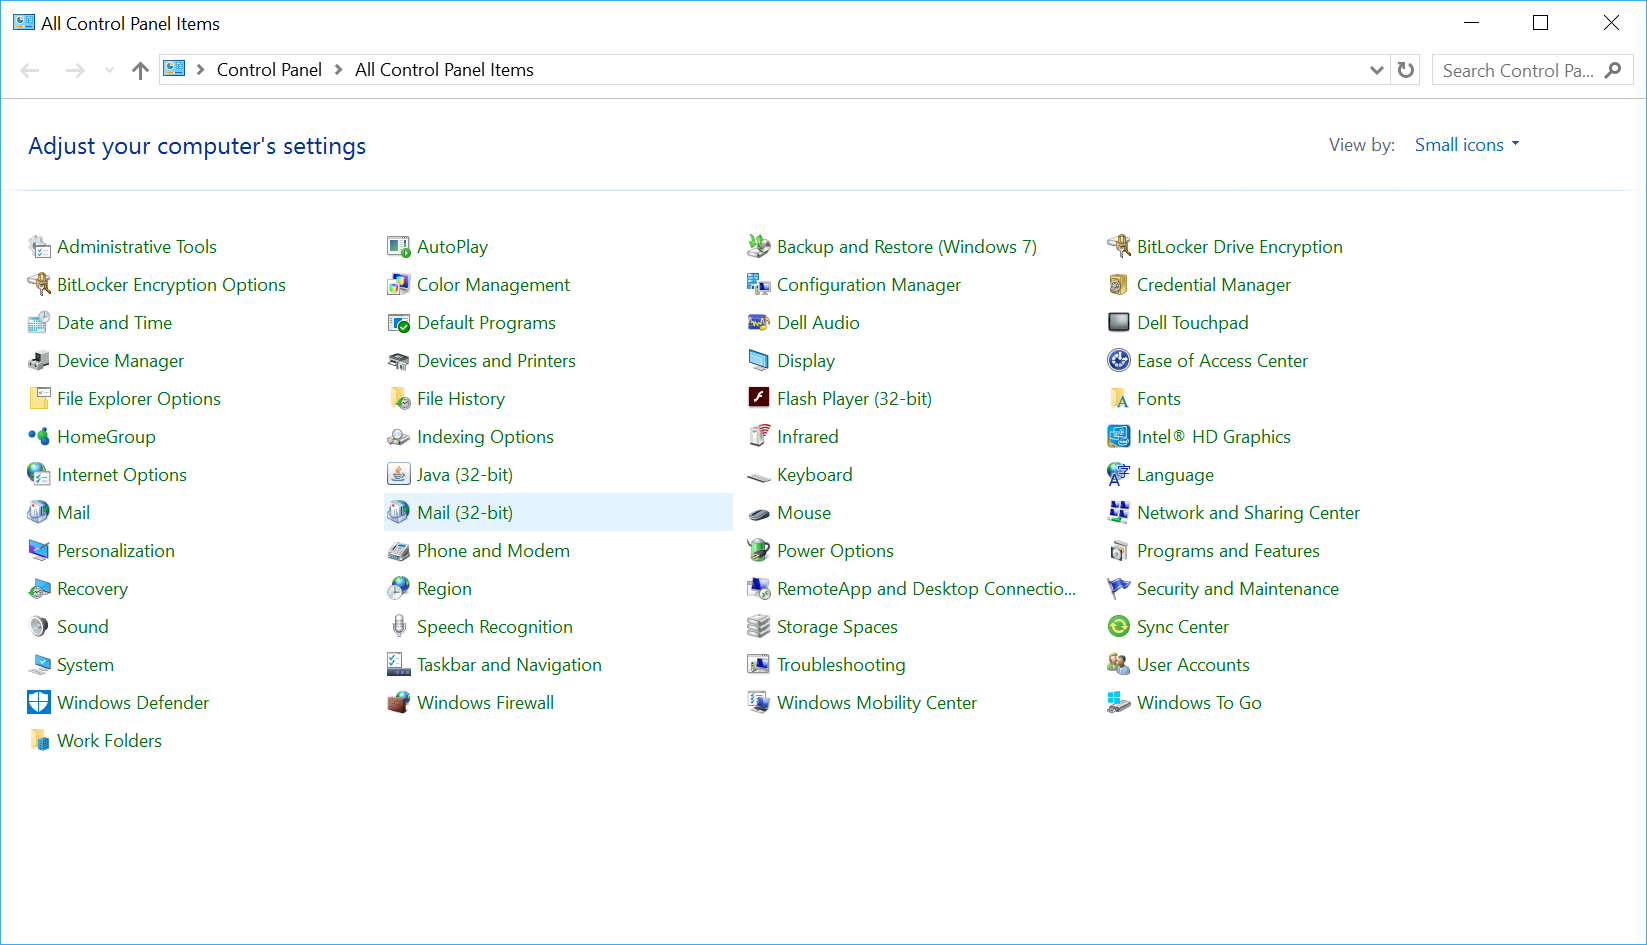This screenshot has height=945, width=1647.
Task: Click the Control Panel breadcrumb
Action: 269,70
